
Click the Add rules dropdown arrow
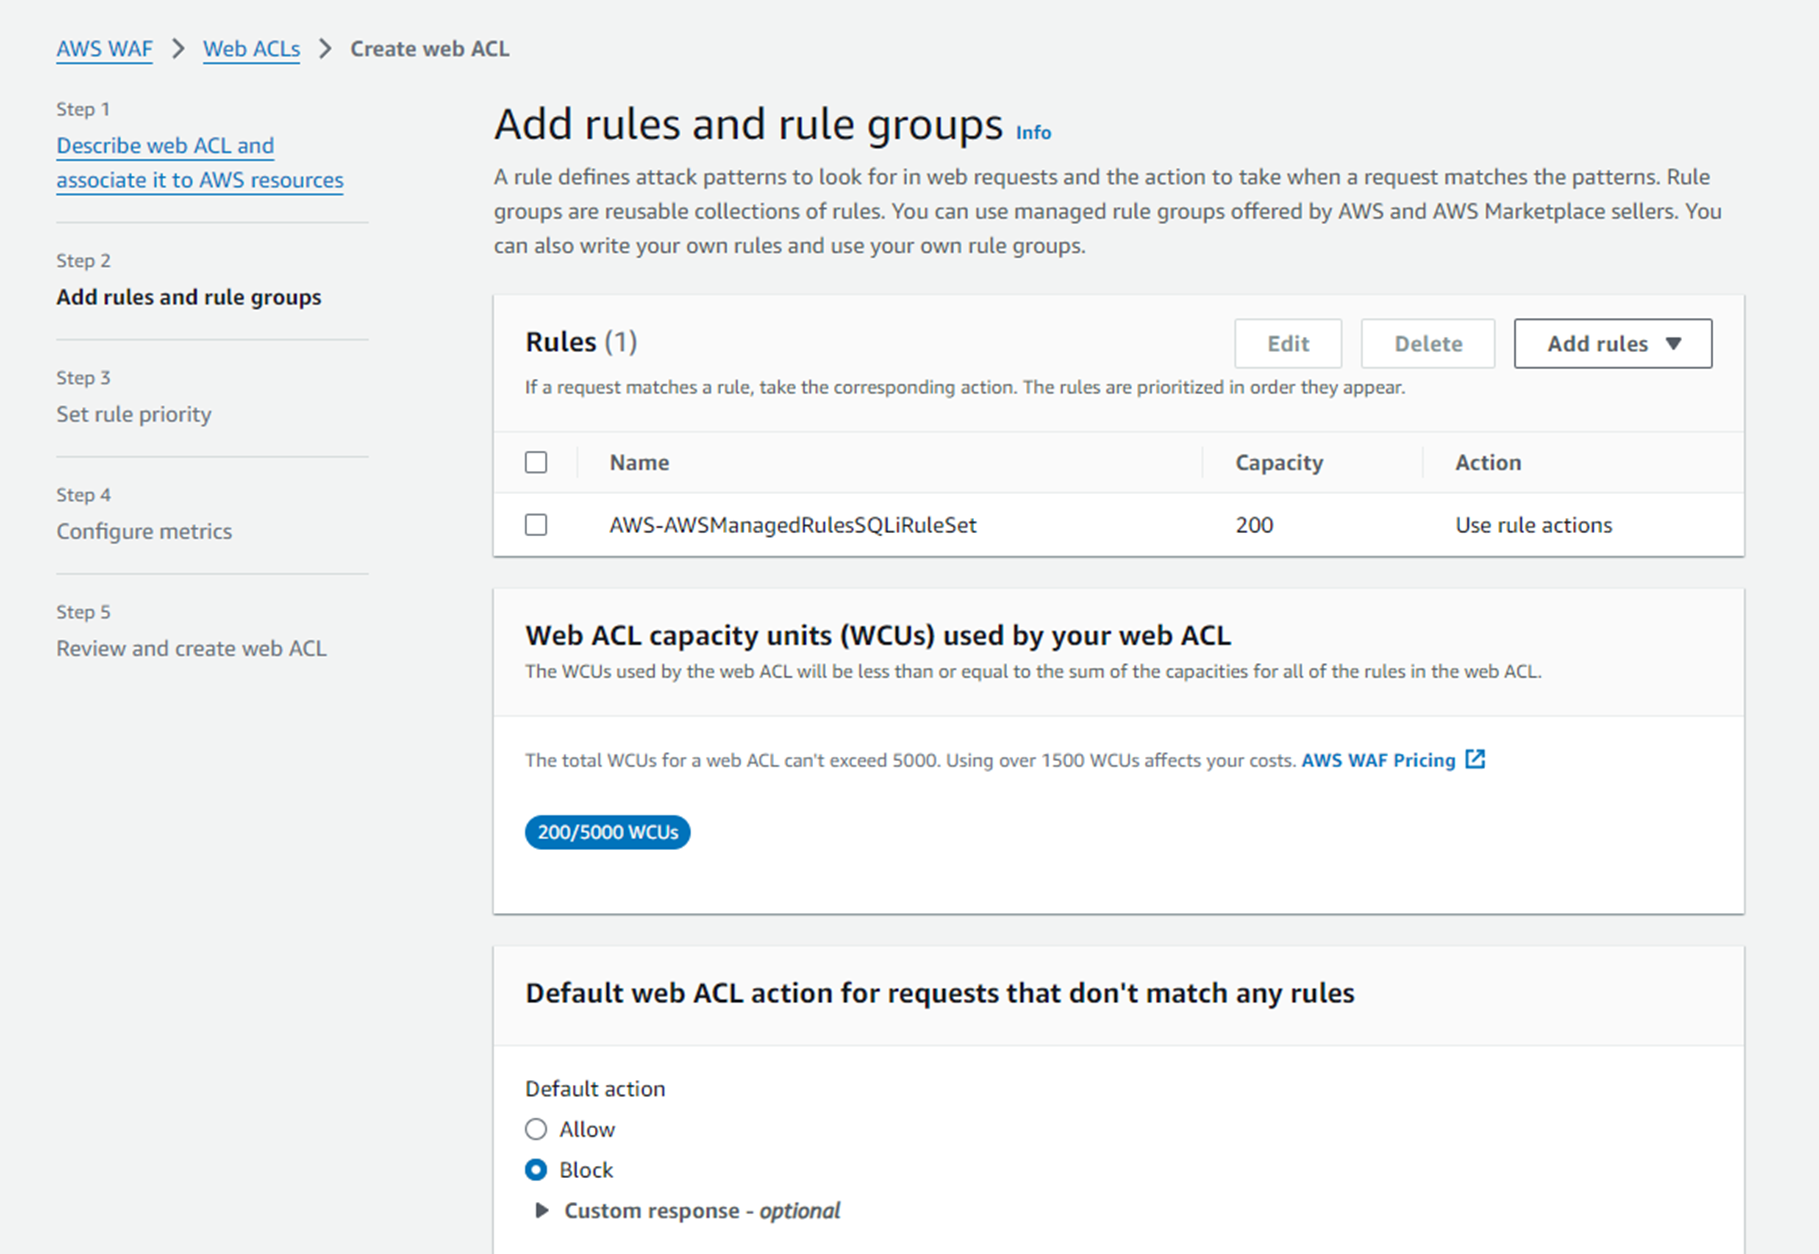click(1674, 344)
